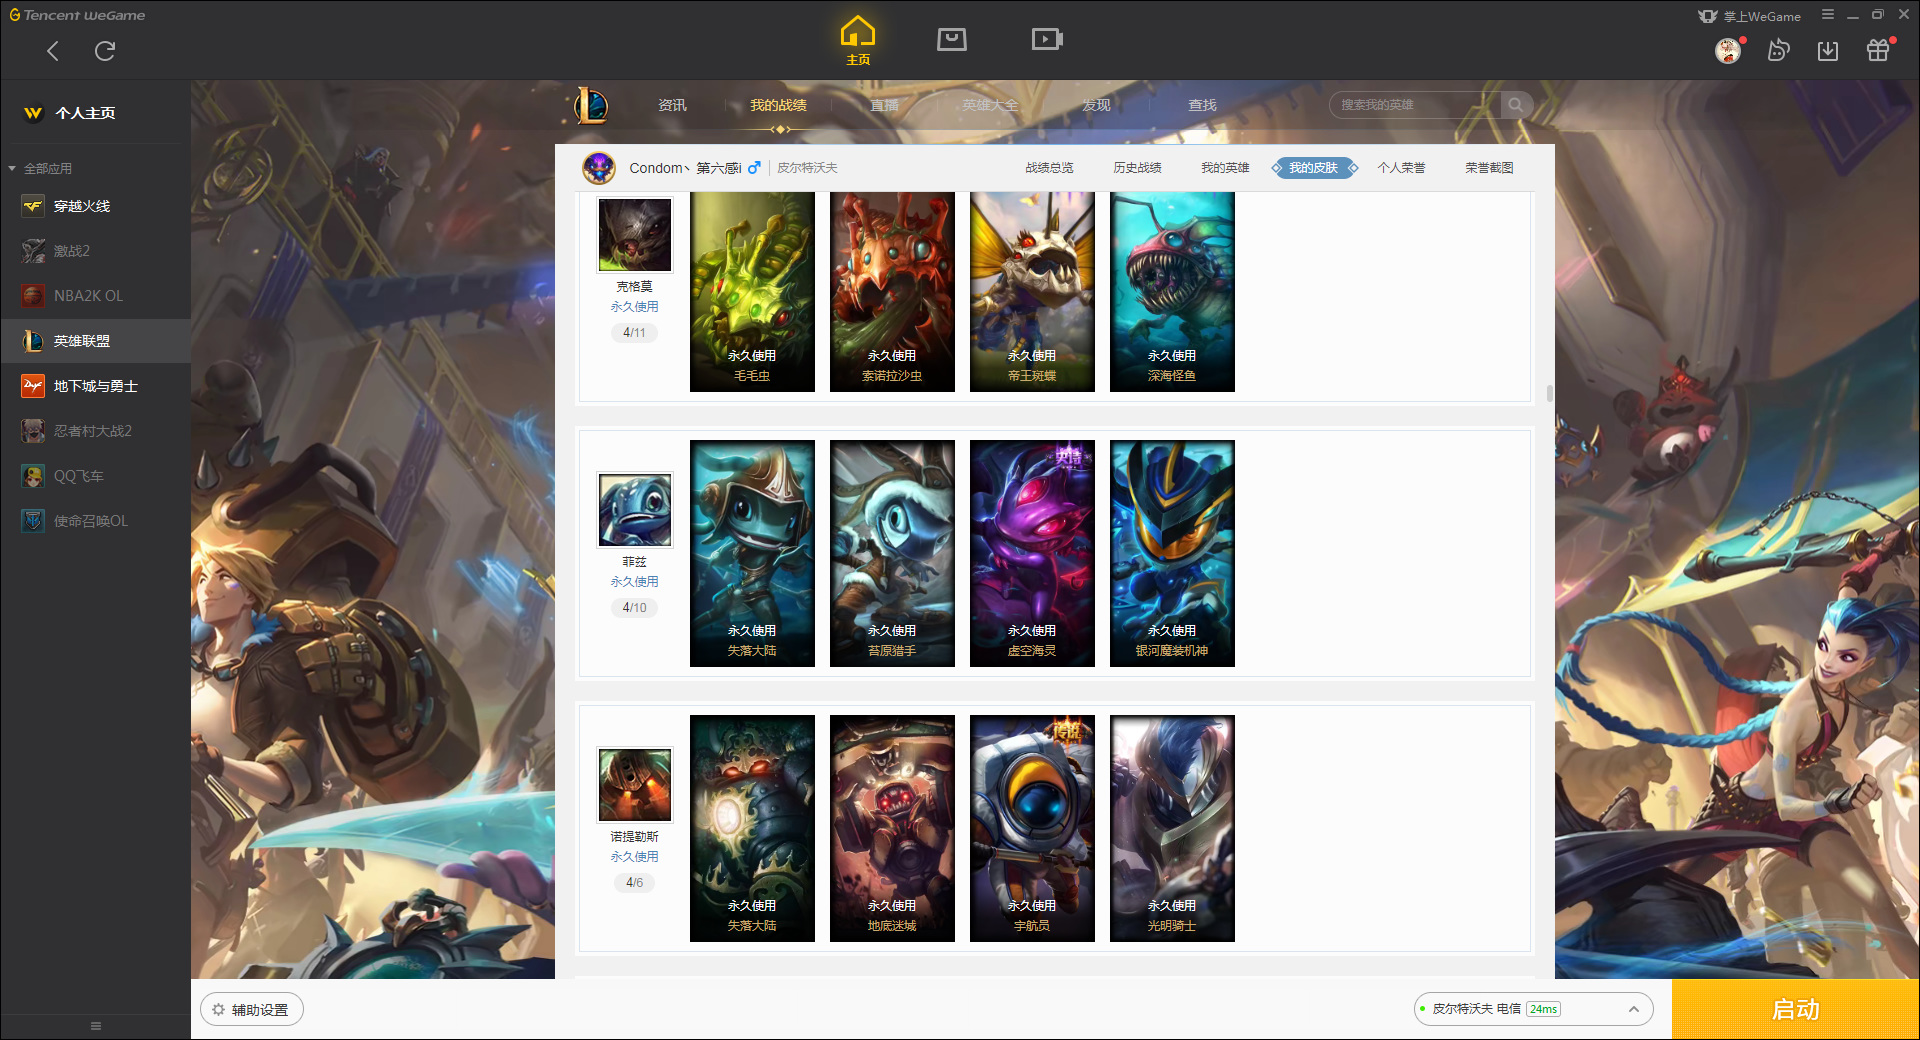Open the user avatar in top right

pos(1728,50)
